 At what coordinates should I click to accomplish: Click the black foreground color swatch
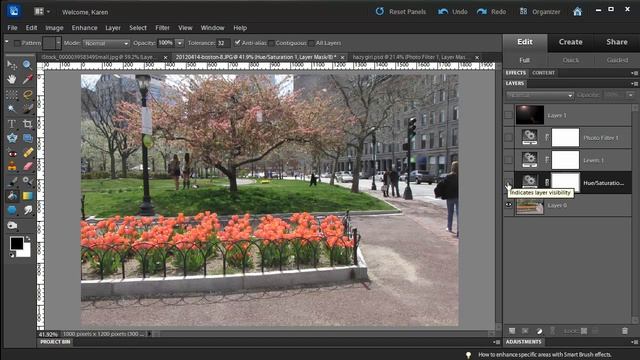tap(17, 243)
